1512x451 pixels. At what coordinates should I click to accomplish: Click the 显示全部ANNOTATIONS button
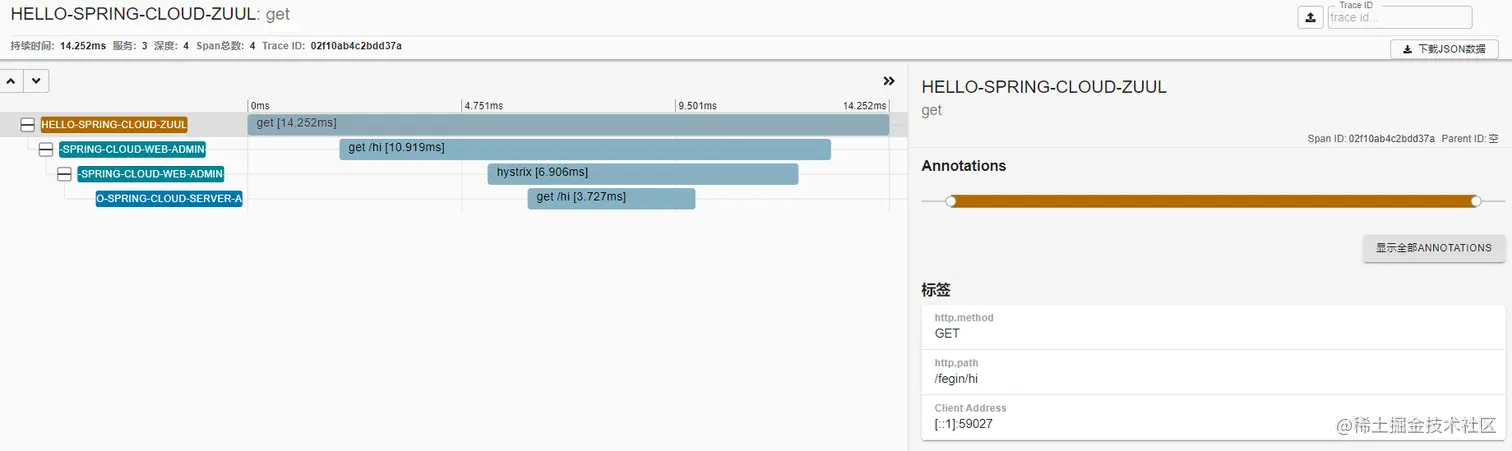(x=1433, y=248)
